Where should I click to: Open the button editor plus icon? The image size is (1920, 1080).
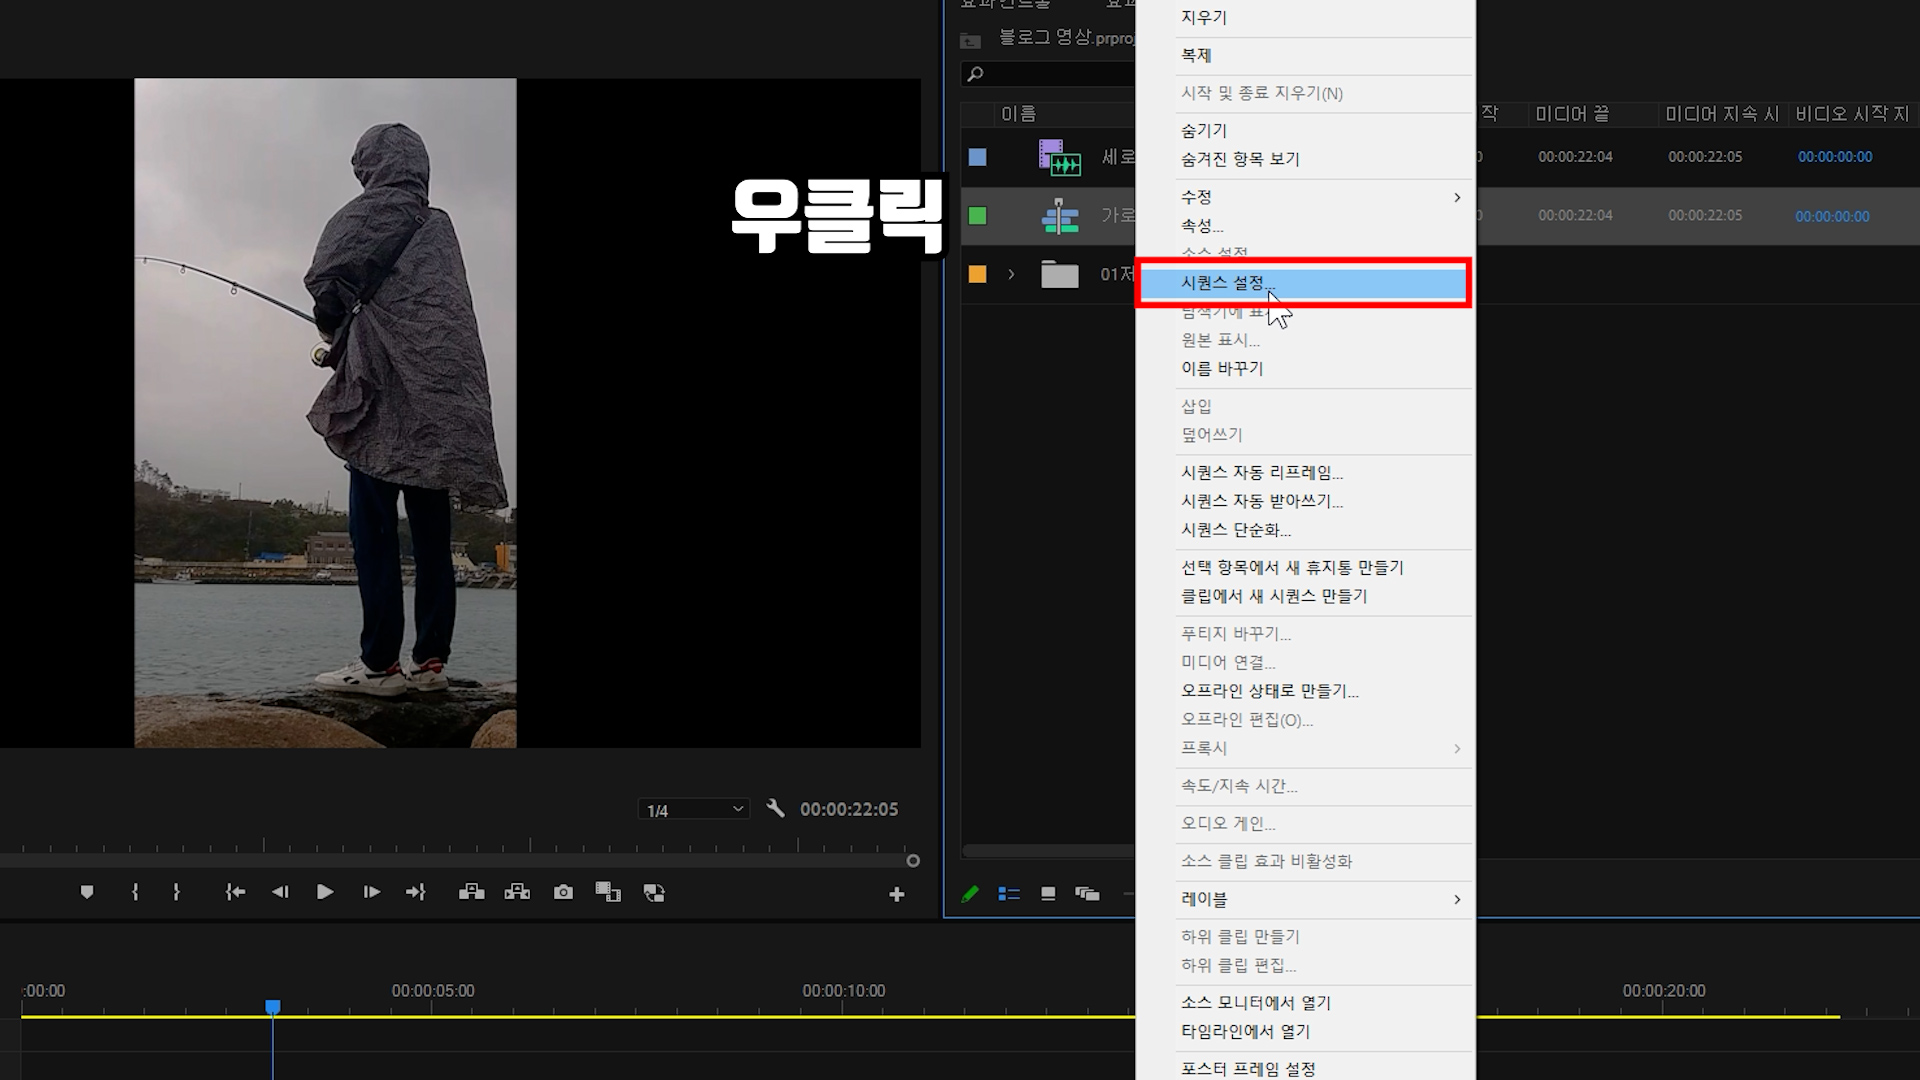pyautogui.click(x=896, y=894)
